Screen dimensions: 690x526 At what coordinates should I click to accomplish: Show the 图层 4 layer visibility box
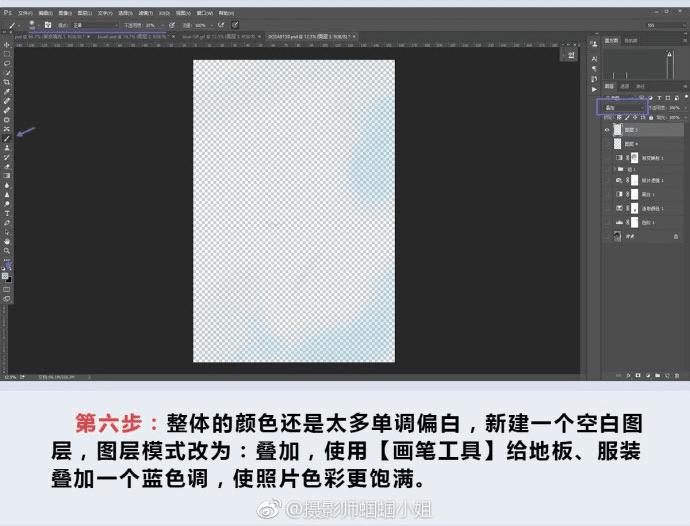coord(607,144)
